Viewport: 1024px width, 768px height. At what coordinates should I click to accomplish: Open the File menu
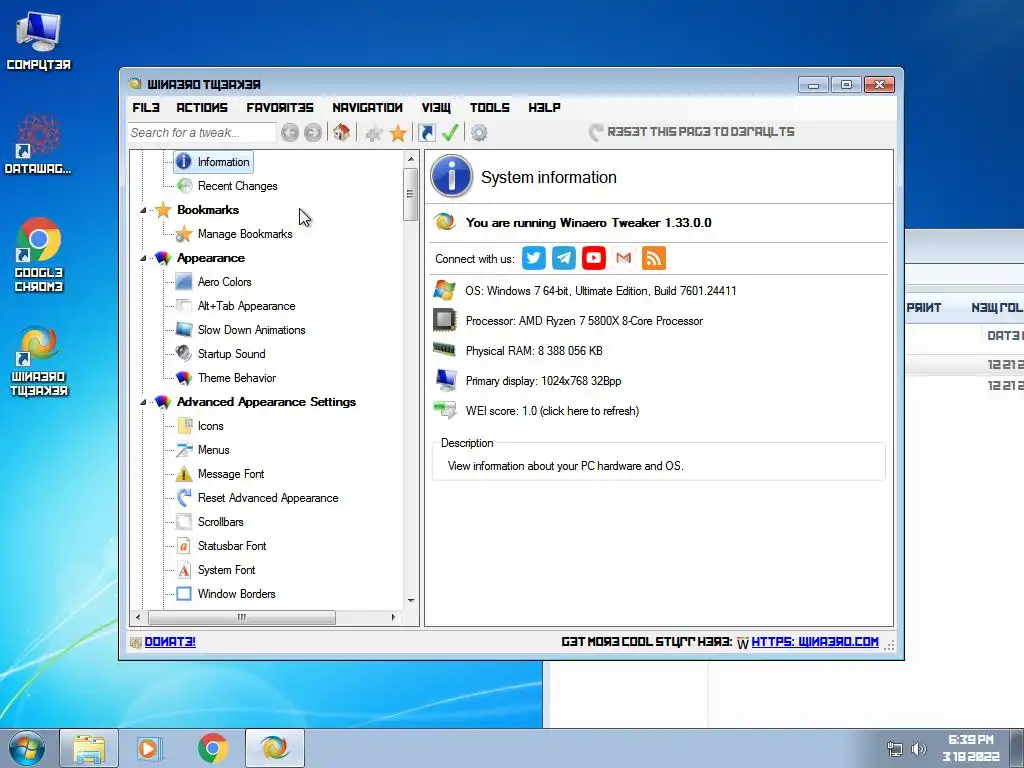[146, 107]
